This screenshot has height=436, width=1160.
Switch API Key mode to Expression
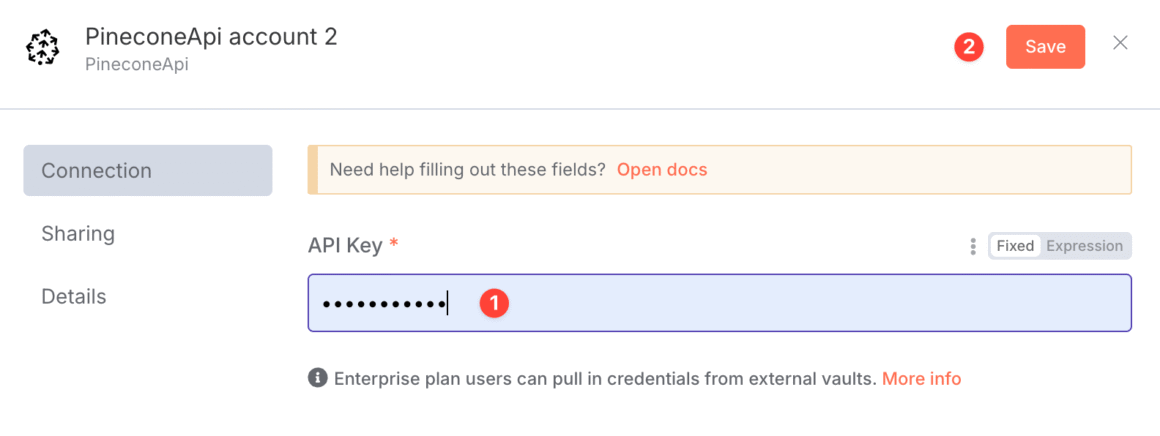click(1084, 246)
